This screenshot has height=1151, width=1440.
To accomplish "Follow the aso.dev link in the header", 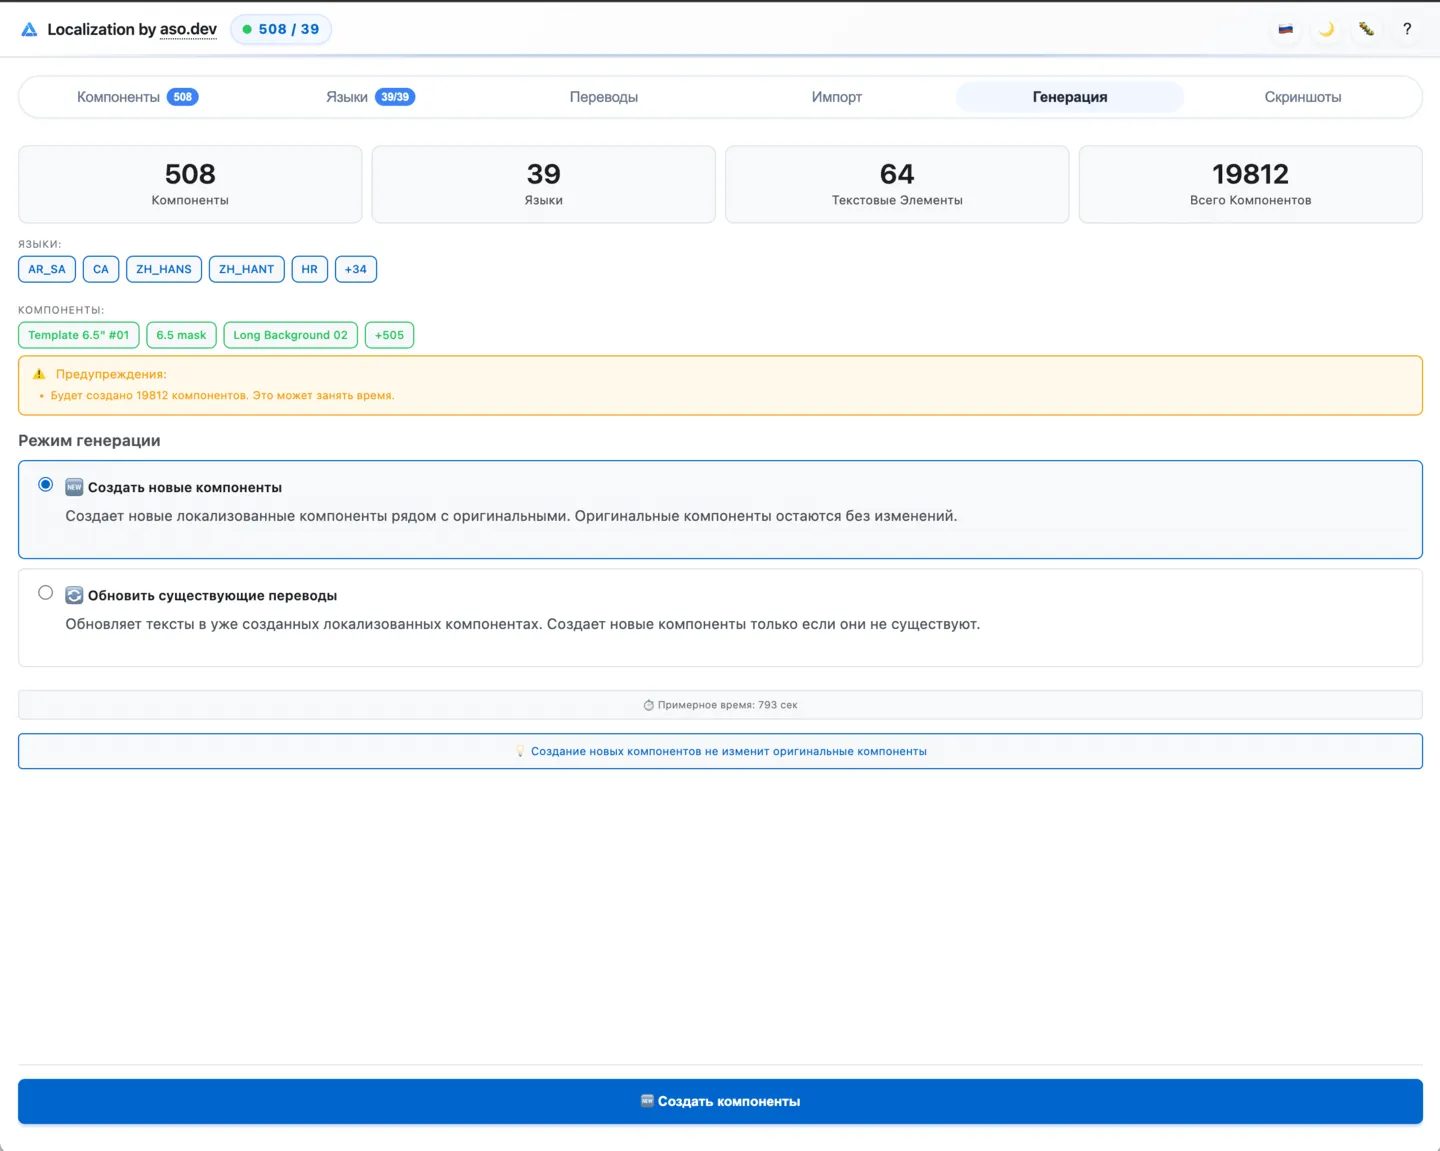I will point(188,29).
